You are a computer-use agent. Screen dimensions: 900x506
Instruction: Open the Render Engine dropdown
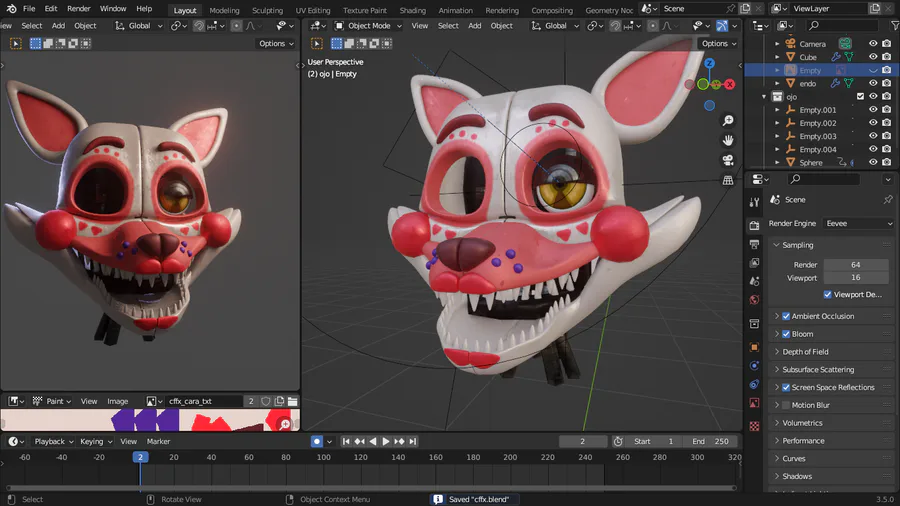(859, 224)
